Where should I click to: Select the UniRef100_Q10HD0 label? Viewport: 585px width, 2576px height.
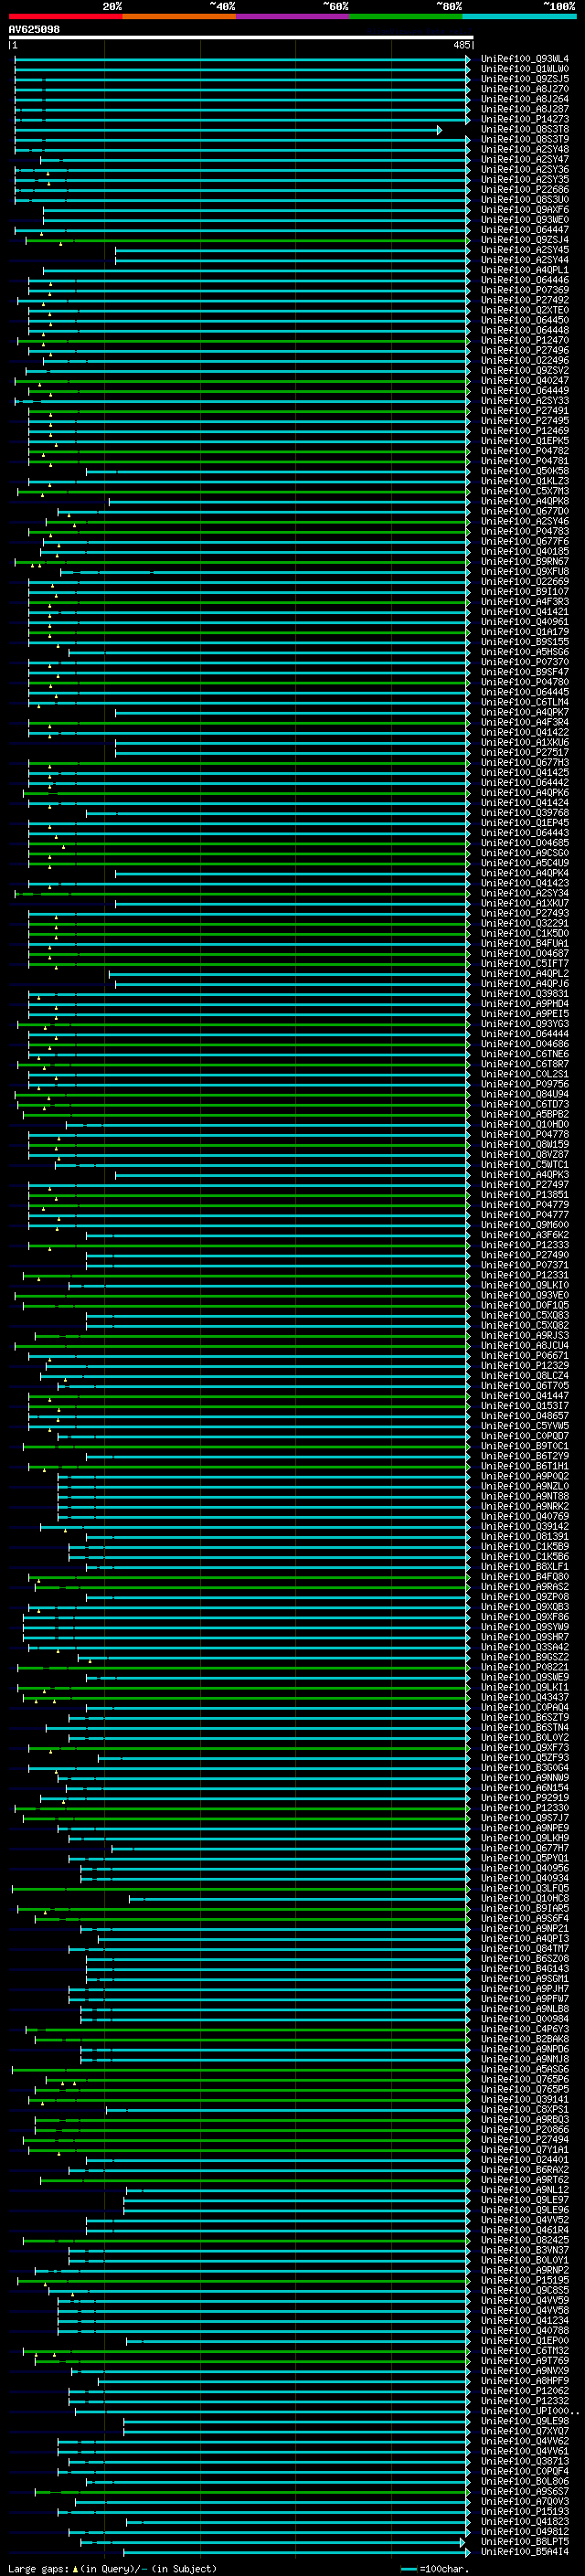524,1124
